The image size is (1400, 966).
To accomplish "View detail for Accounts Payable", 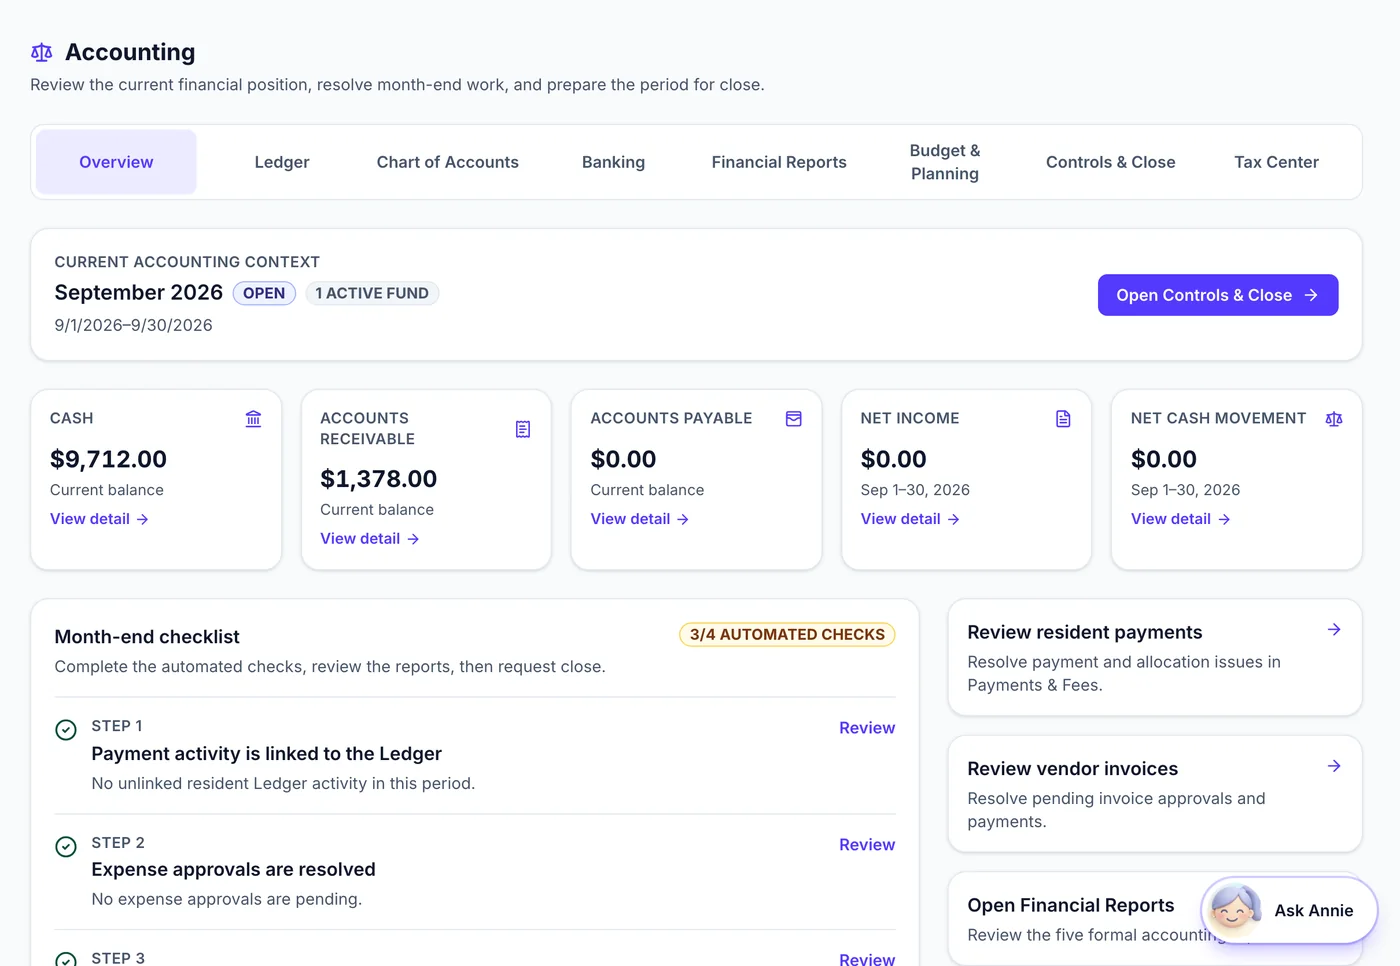I will [x=639, y=519].
